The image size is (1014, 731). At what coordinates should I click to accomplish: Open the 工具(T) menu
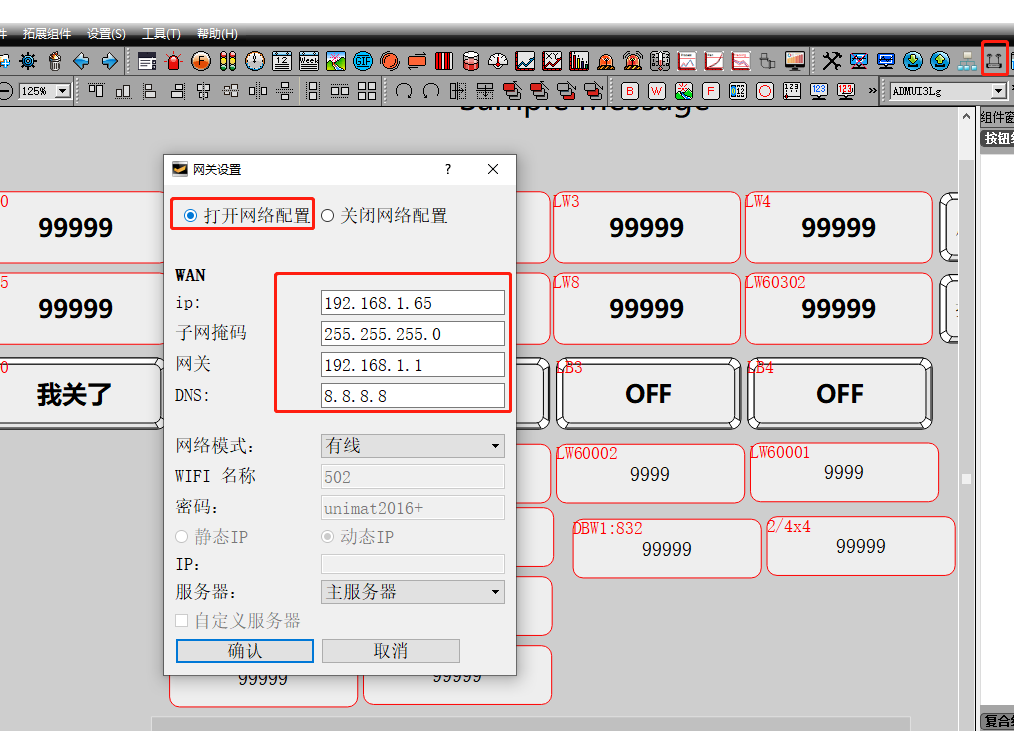click(x=162, y=34)
